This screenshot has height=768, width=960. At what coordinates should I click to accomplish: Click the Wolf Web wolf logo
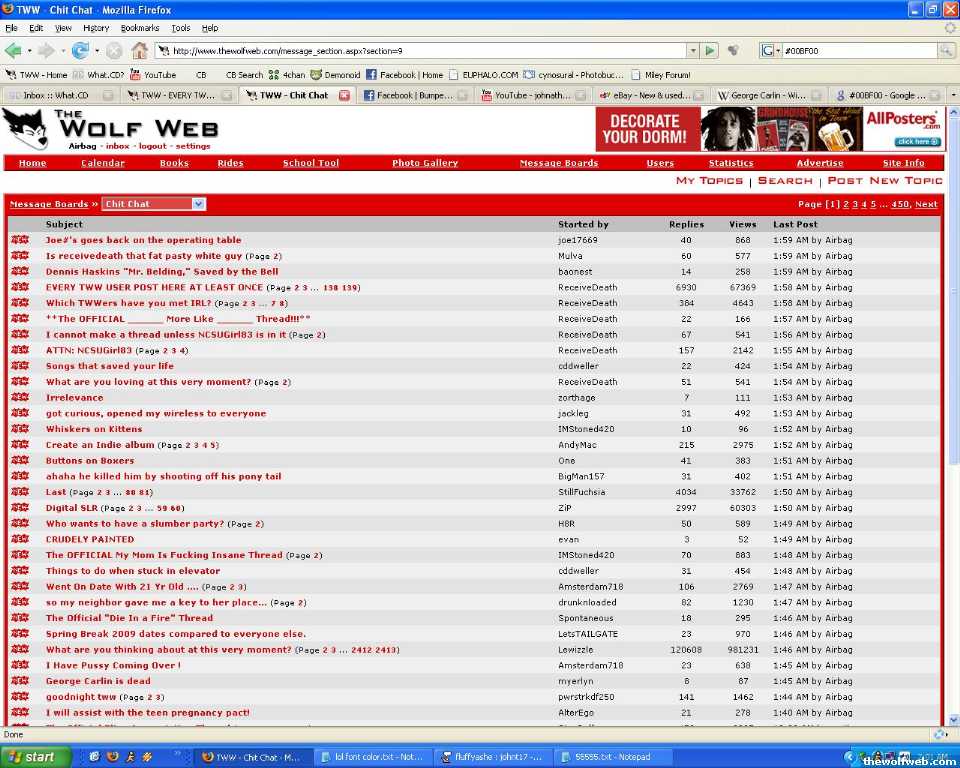pos(26,129)
